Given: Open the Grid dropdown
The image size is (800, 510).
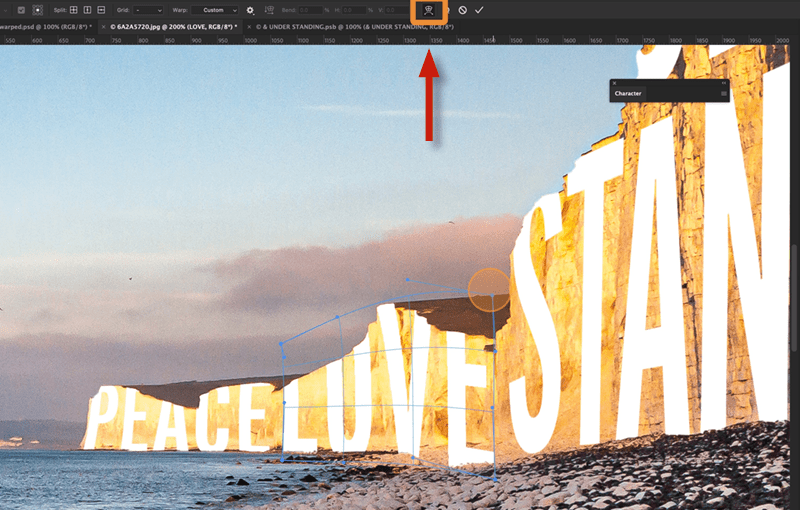Looking at the screenshot, I should coord(150,9).
